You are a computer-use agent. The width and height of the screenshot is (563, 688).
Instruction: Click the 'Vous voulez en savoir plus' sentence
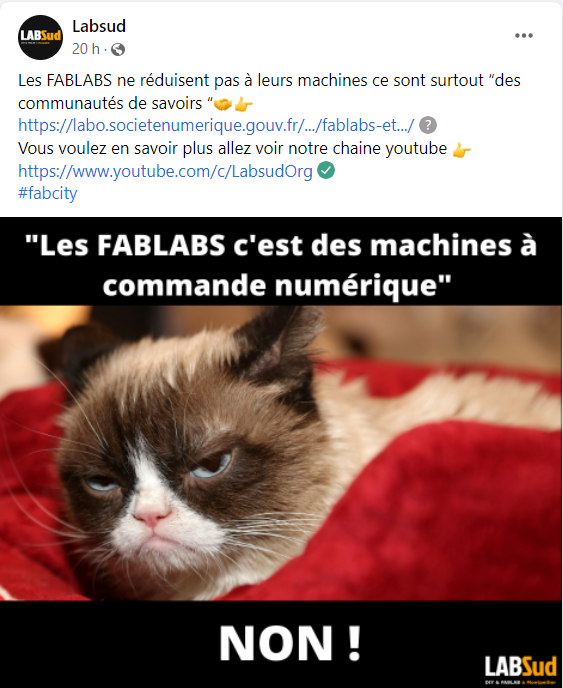[233, 149]
